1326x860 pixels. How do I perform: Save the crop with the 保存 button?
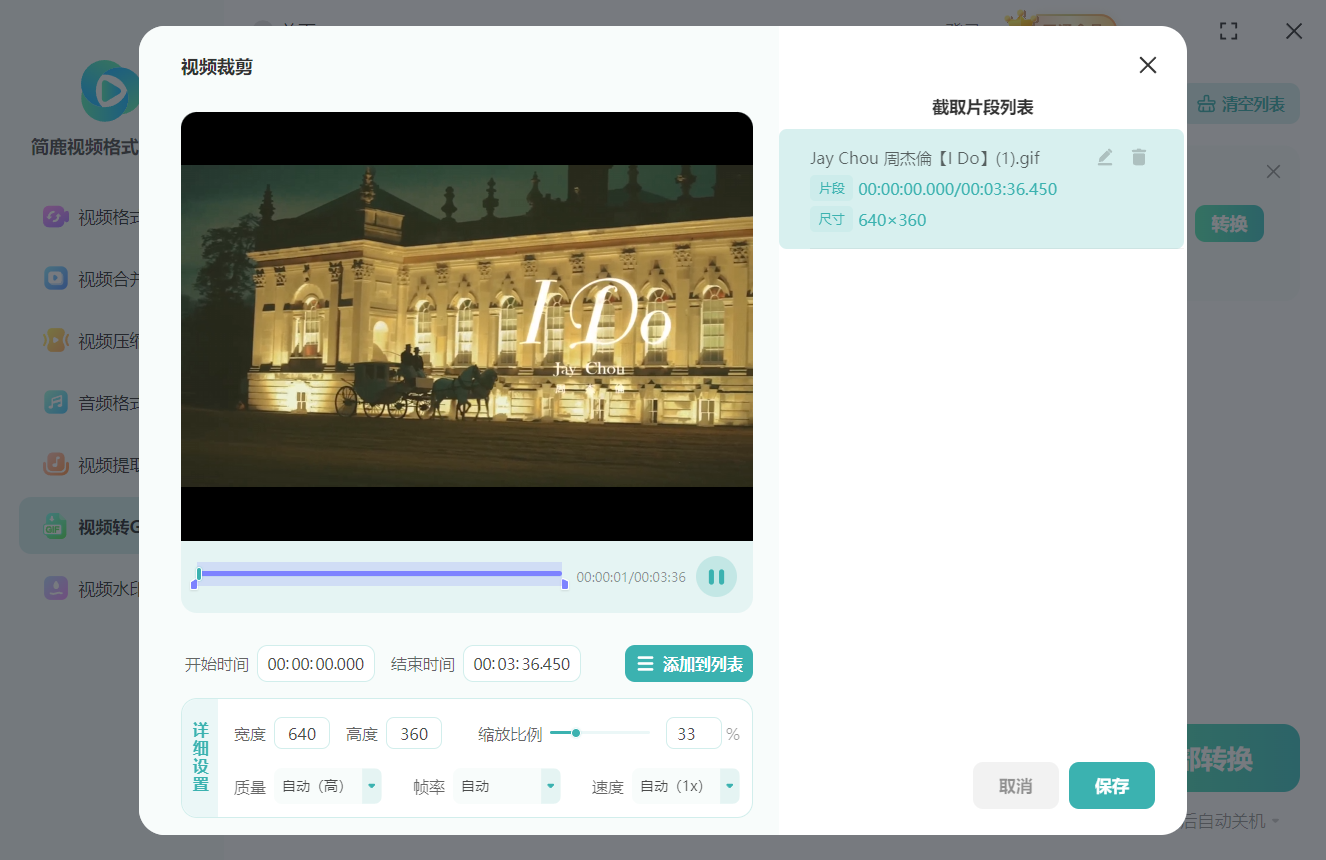(1112, 786)
